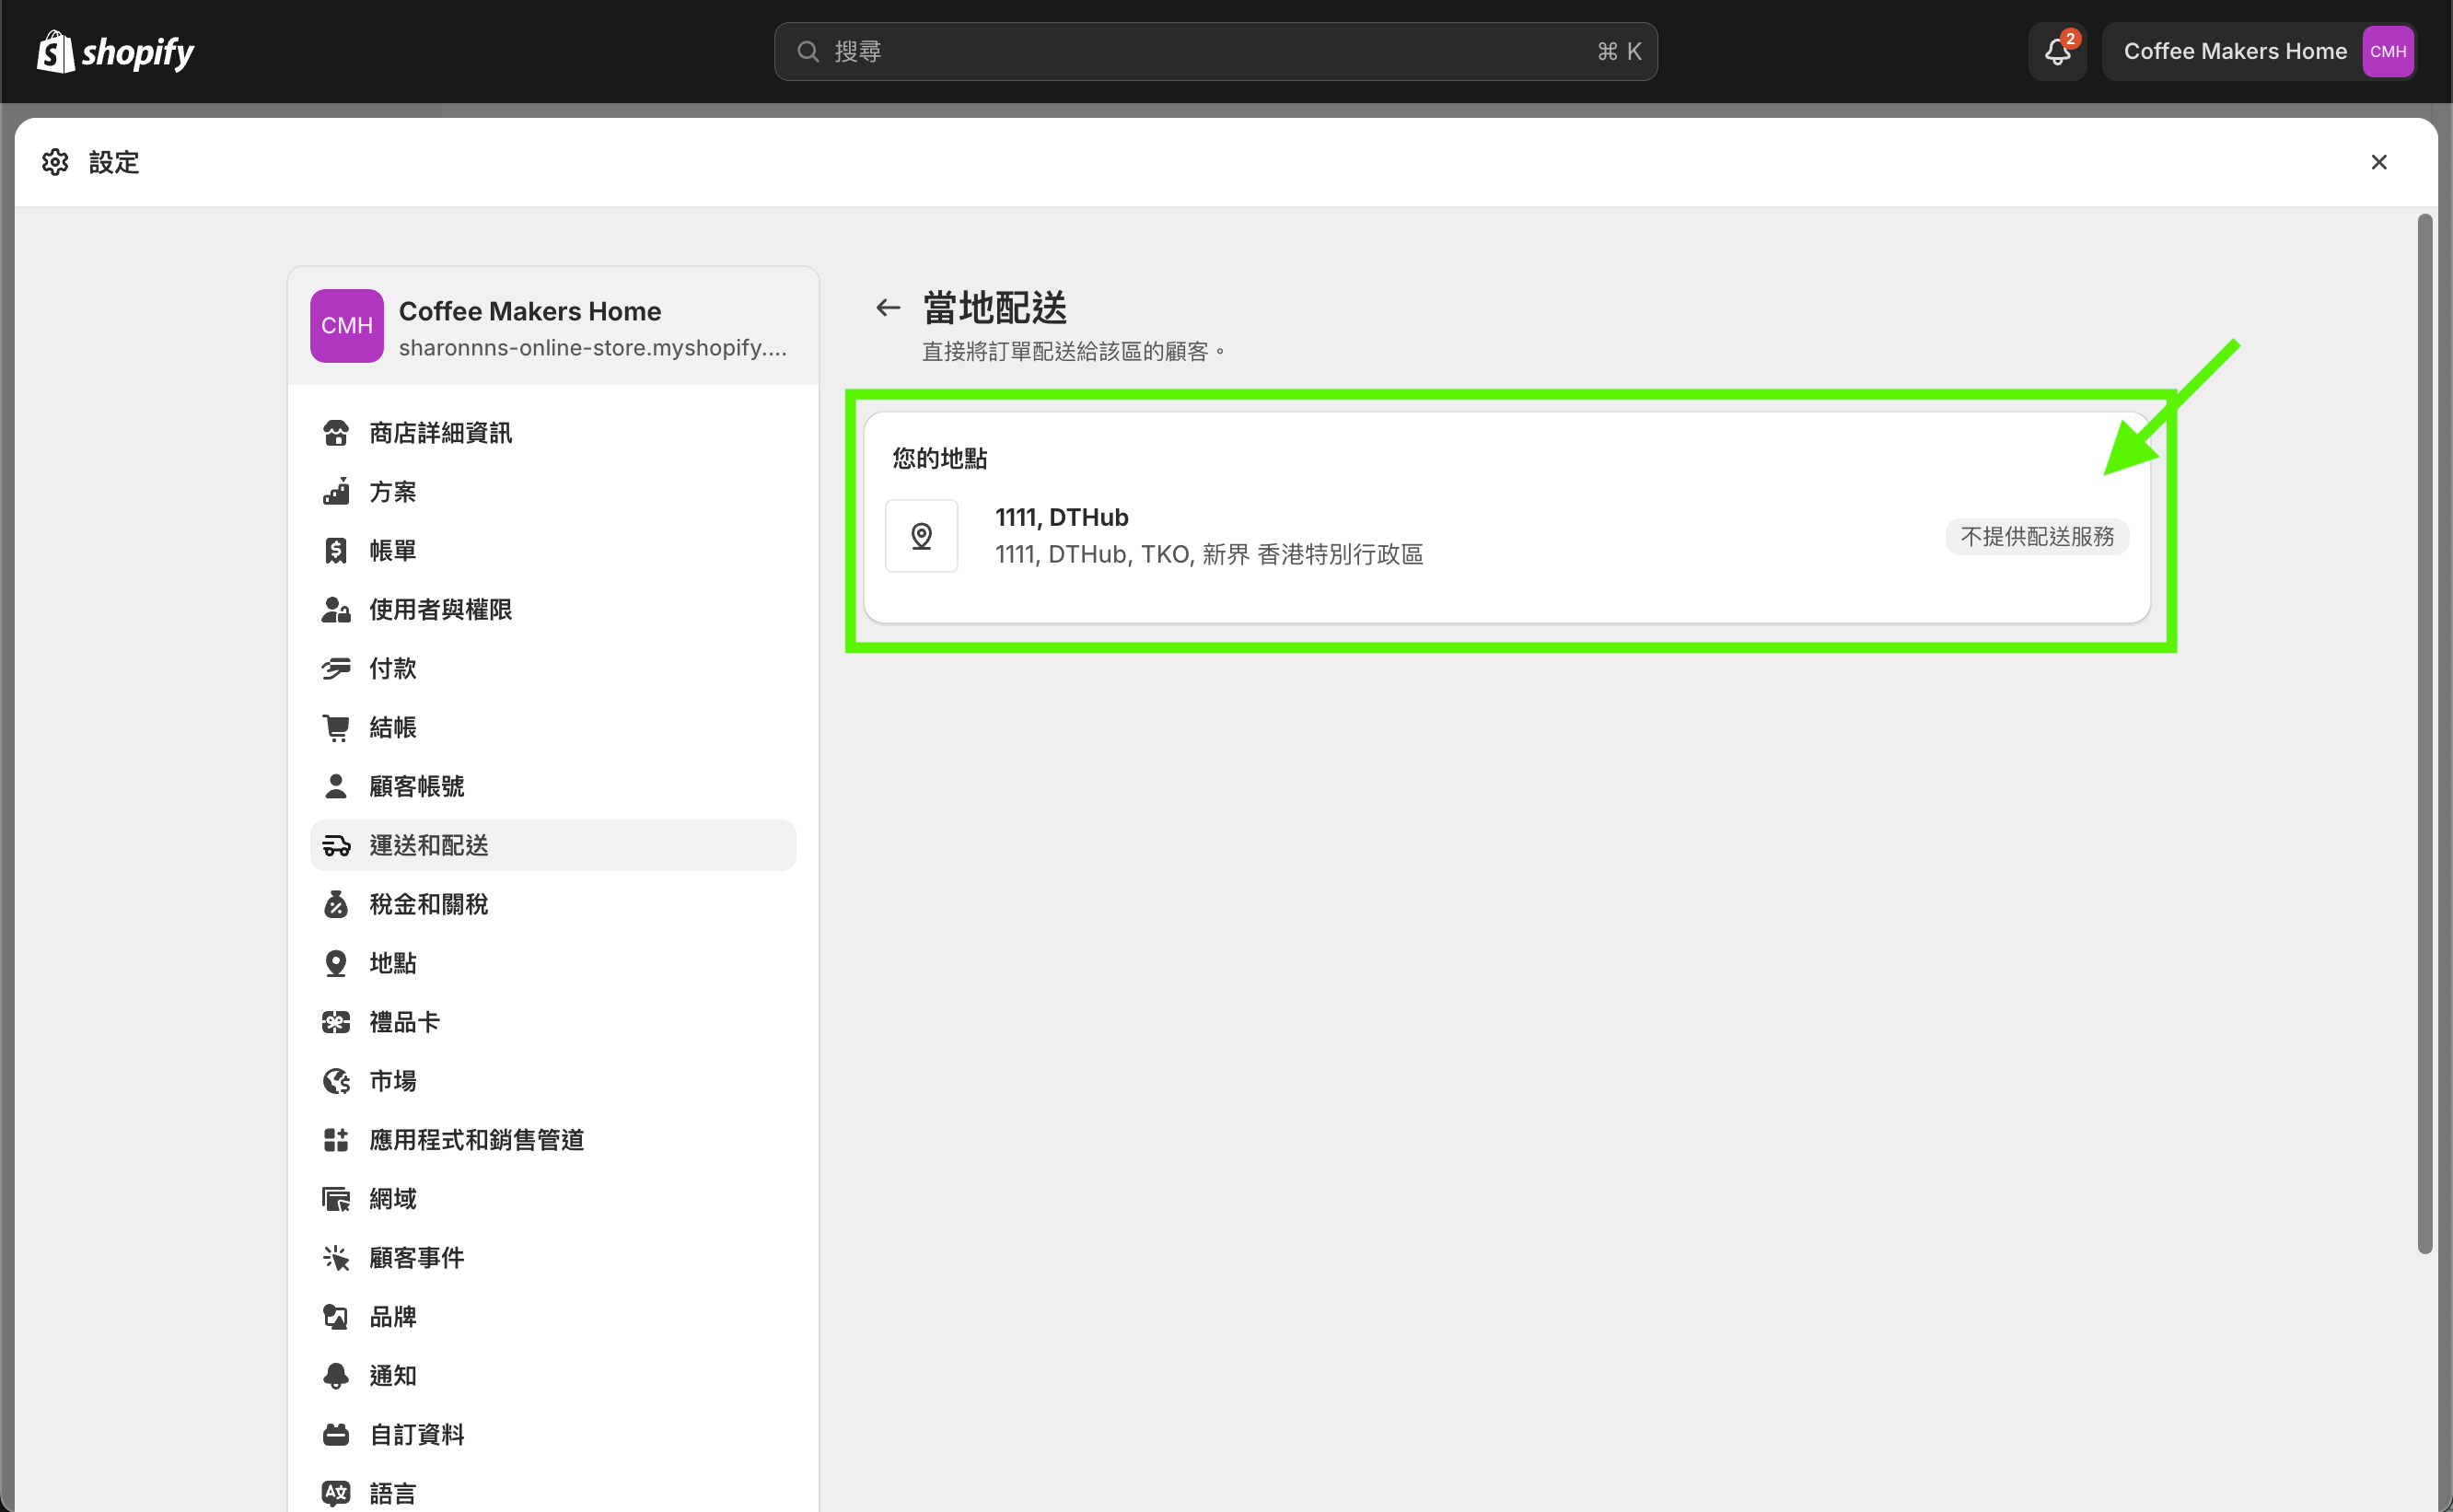Screen dimensions: 2453x1512
Task: Focus the 搜尋 search field
Action: [x=1215, y=51]
